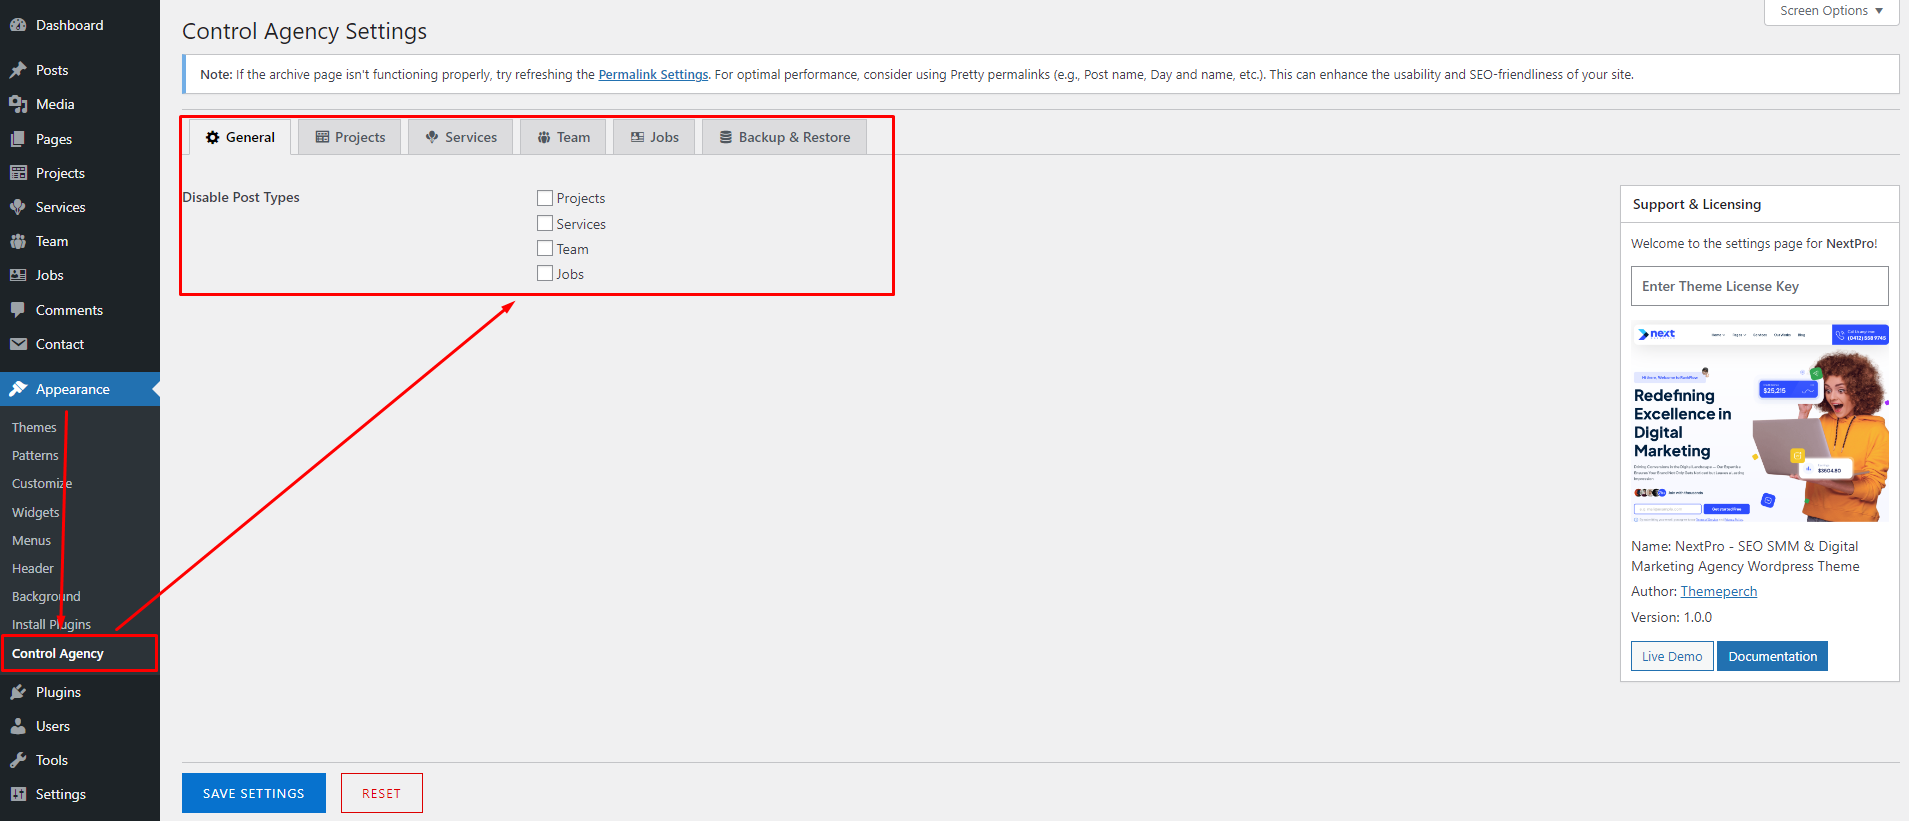The image size is (1909, 821).
Task: Click the Tools wrench icon
Action: point(18,760)
